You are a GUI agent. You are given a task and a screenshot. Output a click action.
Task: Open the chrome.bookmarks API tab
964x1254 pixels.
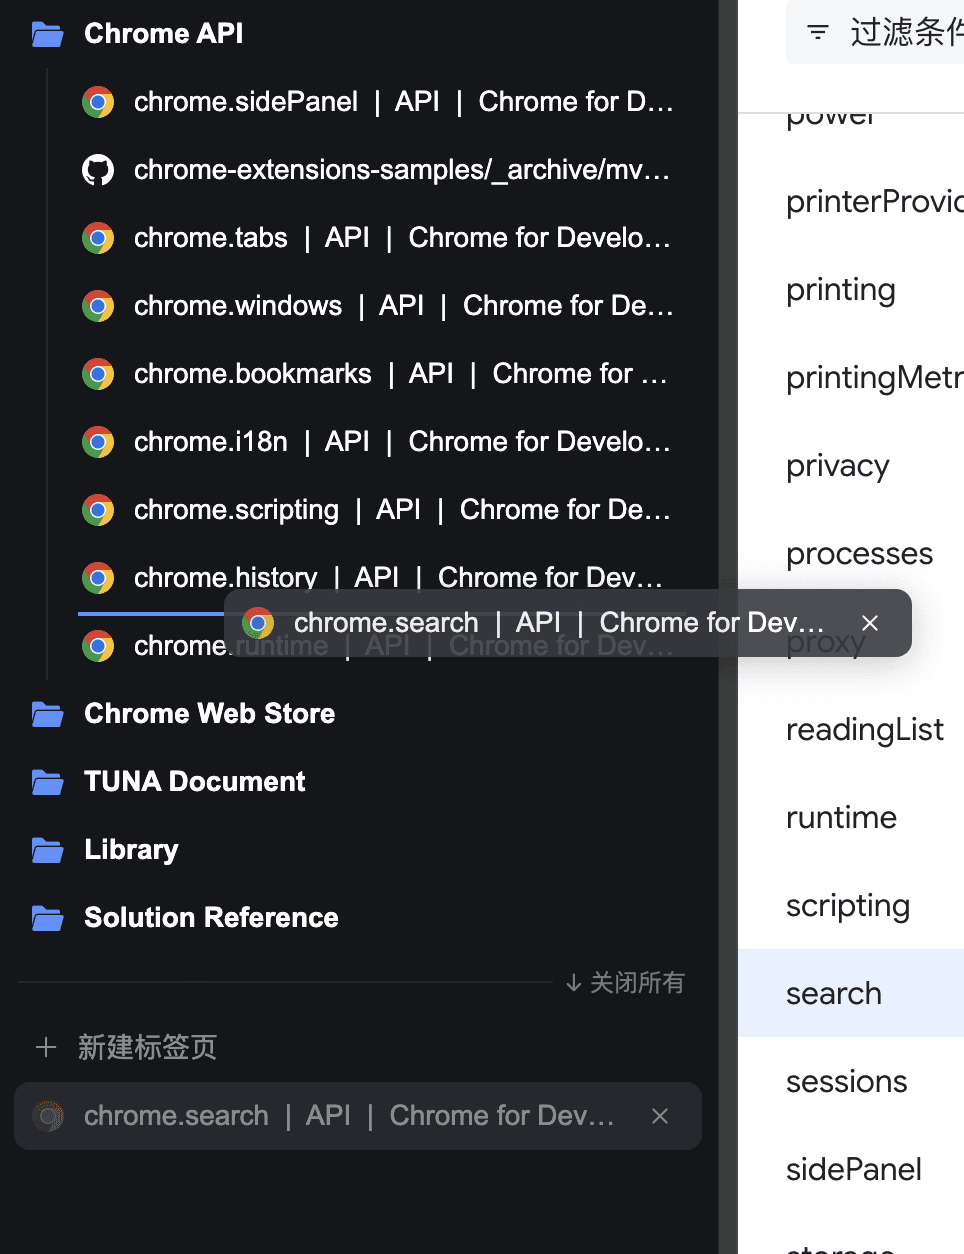pyautogui.click(x=377, y=374)
